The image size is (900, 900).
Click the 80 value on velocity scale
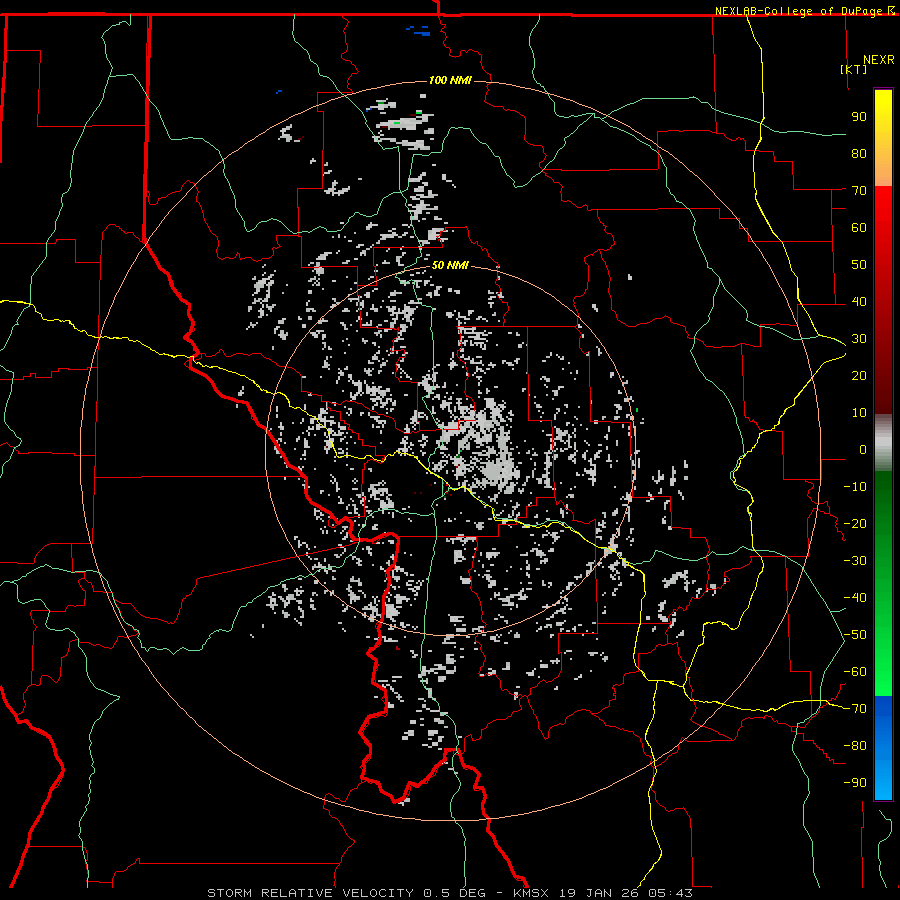pos(859,154)
